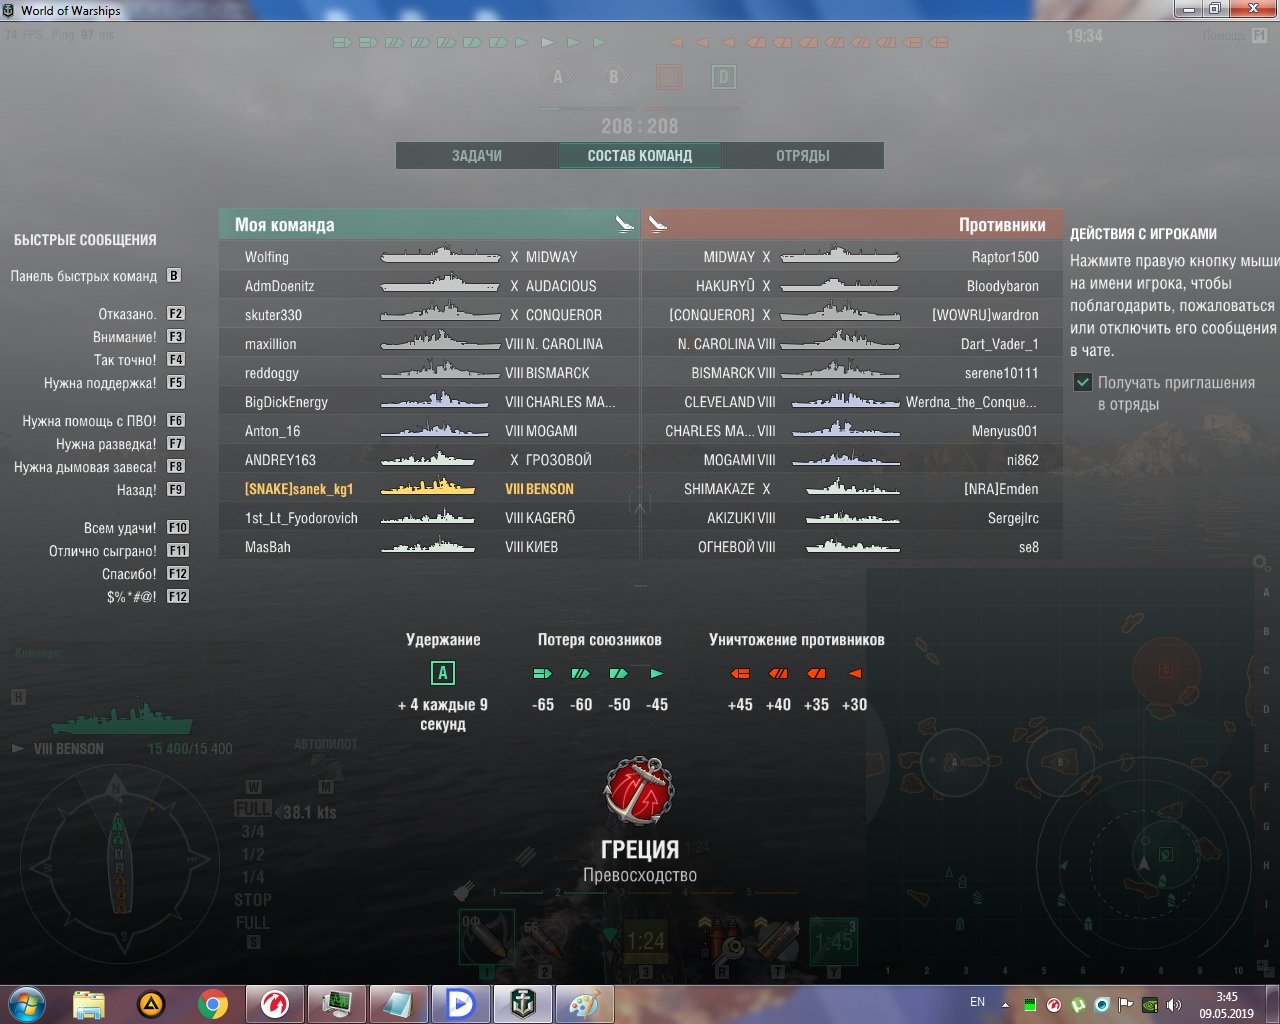Viewport: 1280px width, 1024px height.
Task: Click the ship sort icon in Моя команда header
Action: [x=625, y=224]
